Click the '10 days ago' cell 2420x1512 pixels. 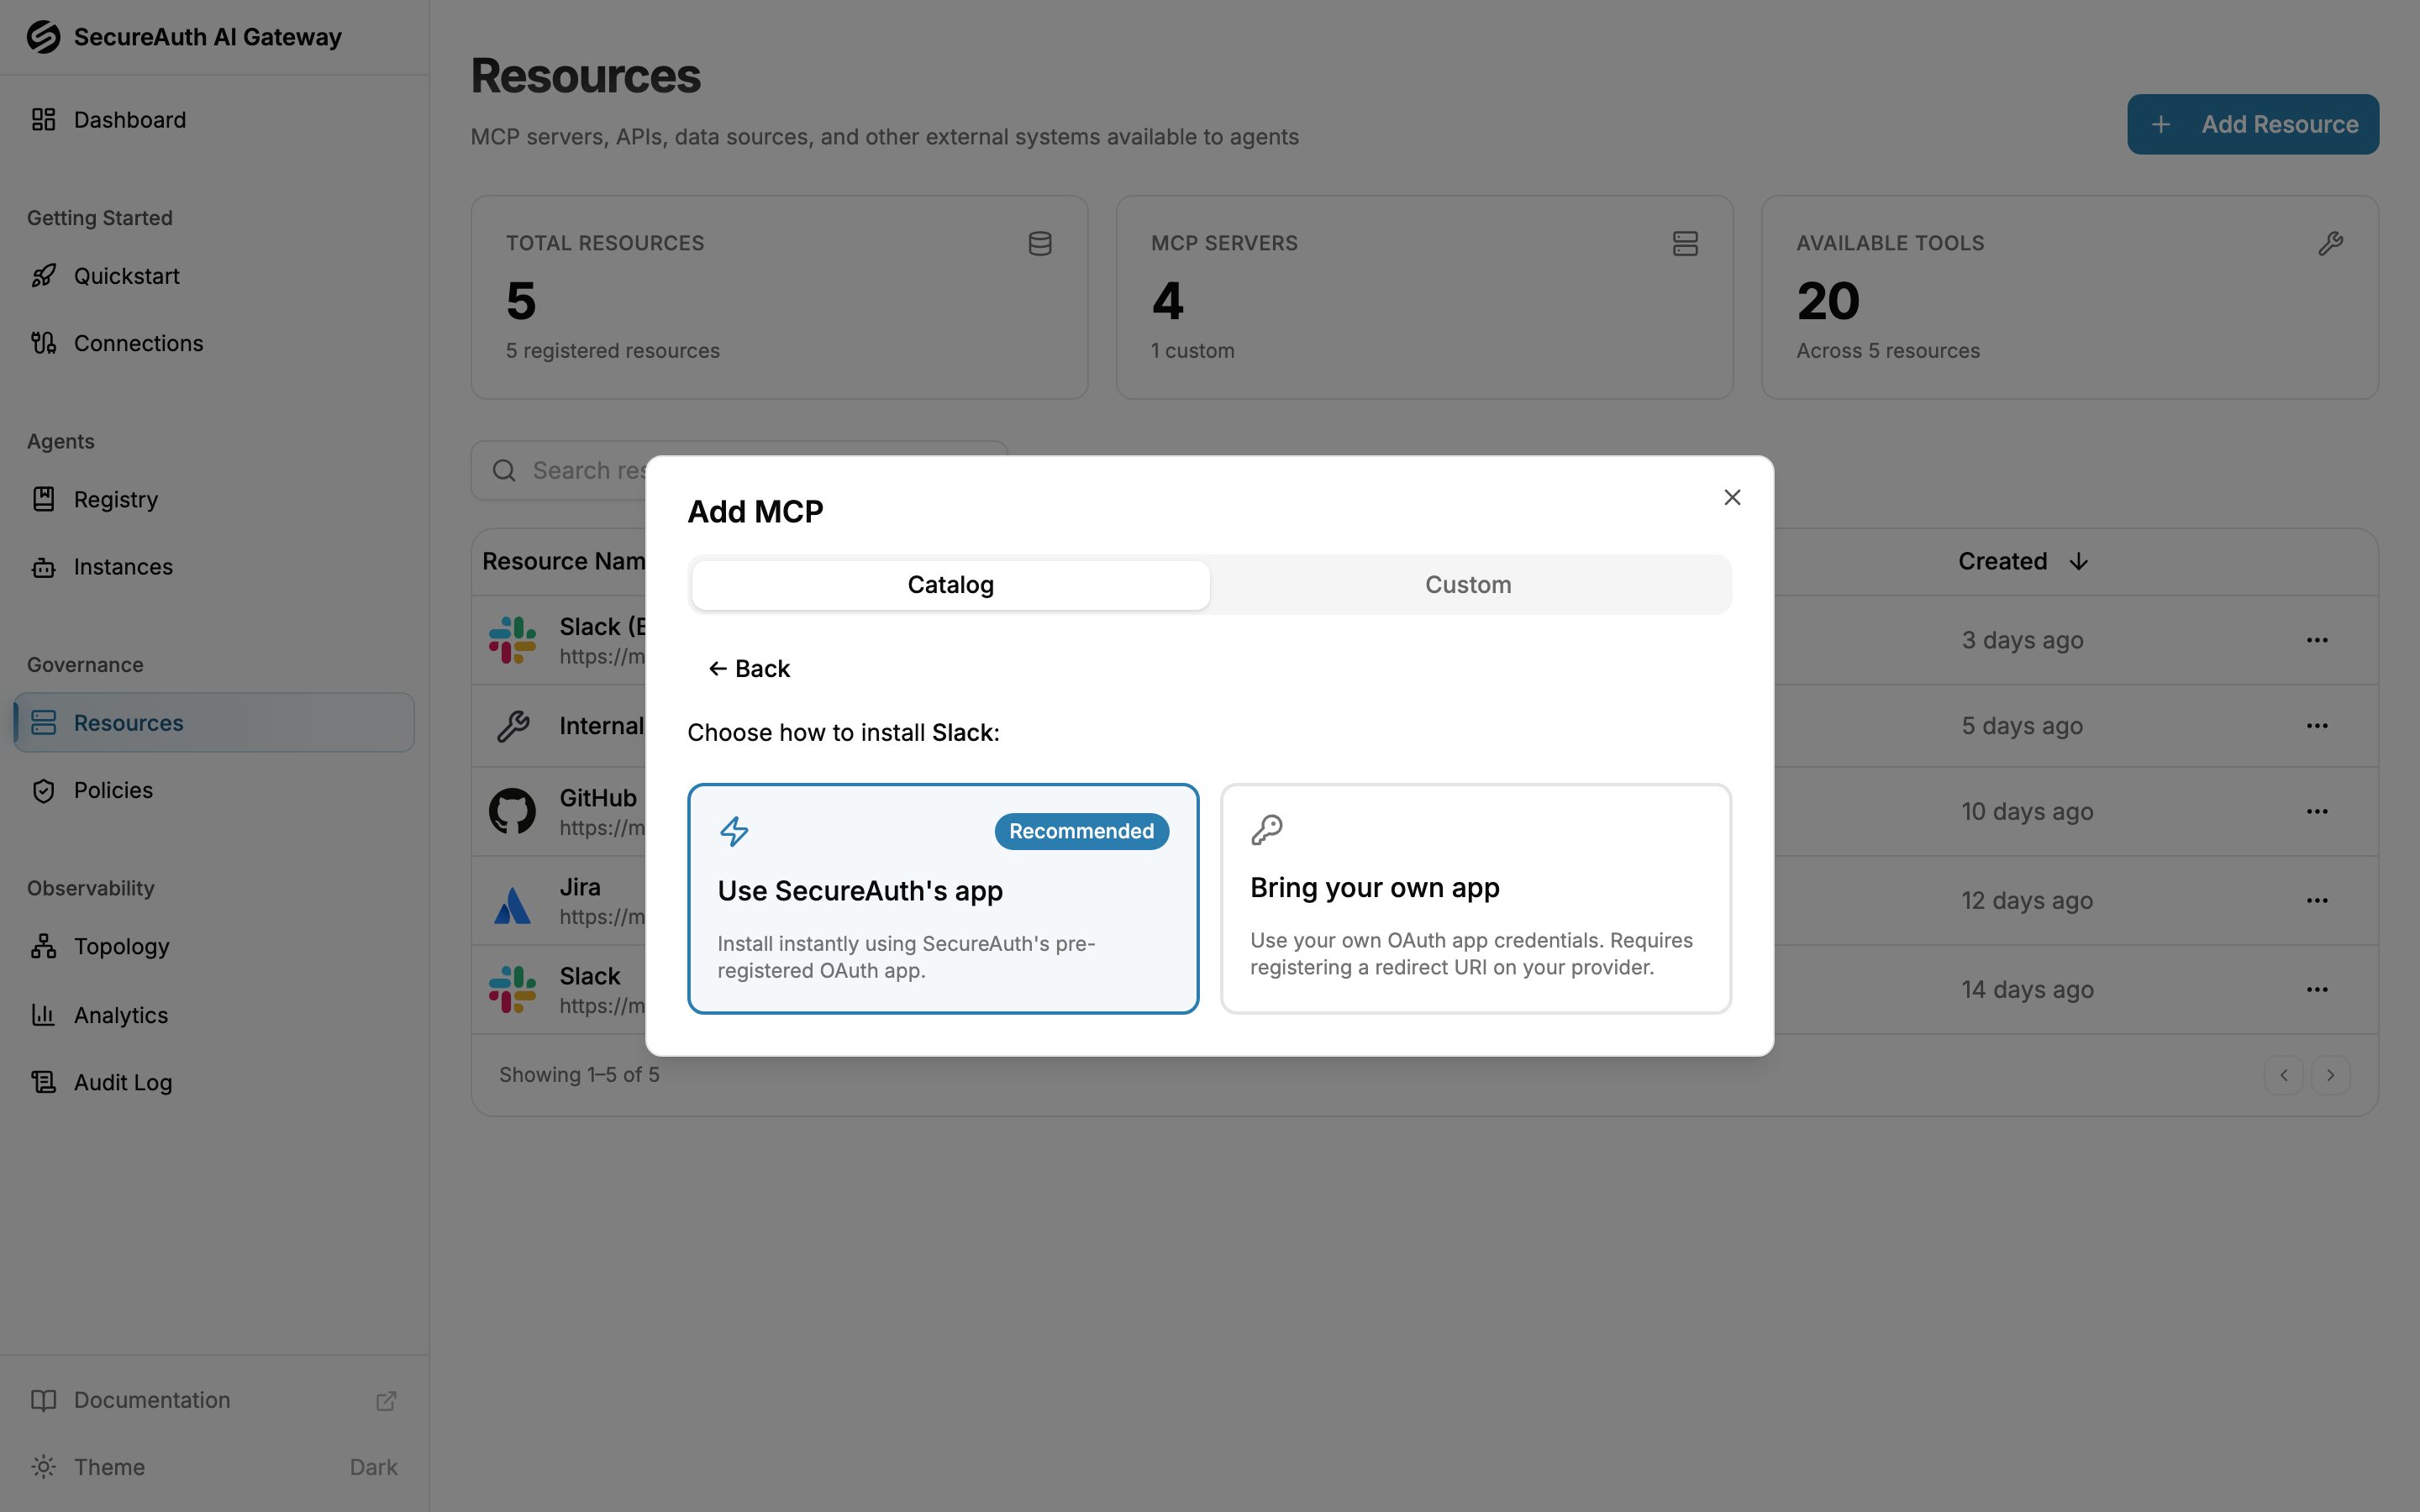coord(2026,811)
